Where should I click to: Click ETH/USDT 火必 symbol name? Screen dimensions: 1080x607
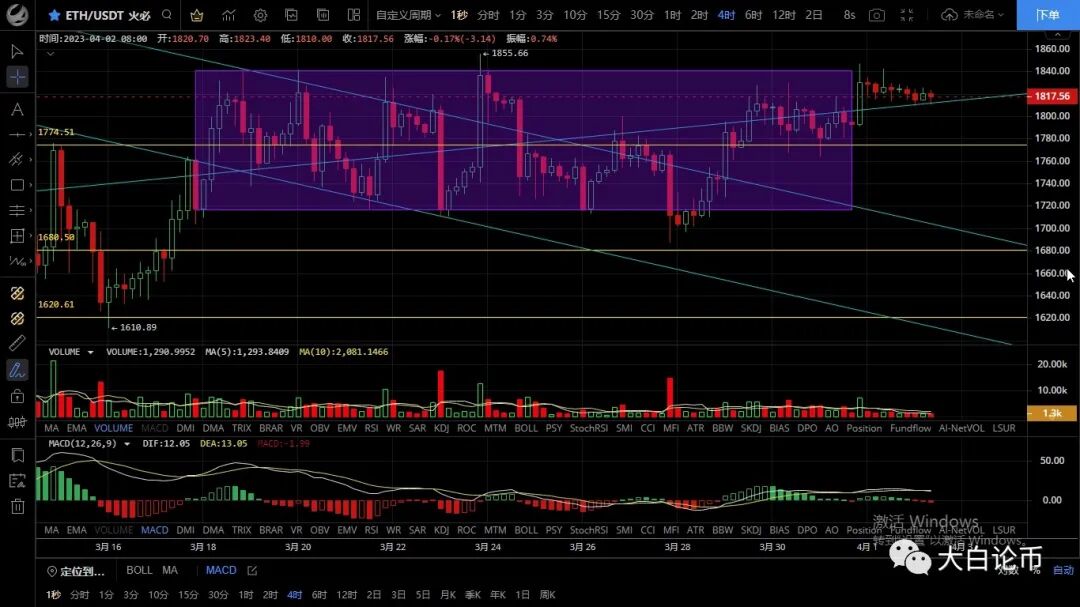pos(108,14)
